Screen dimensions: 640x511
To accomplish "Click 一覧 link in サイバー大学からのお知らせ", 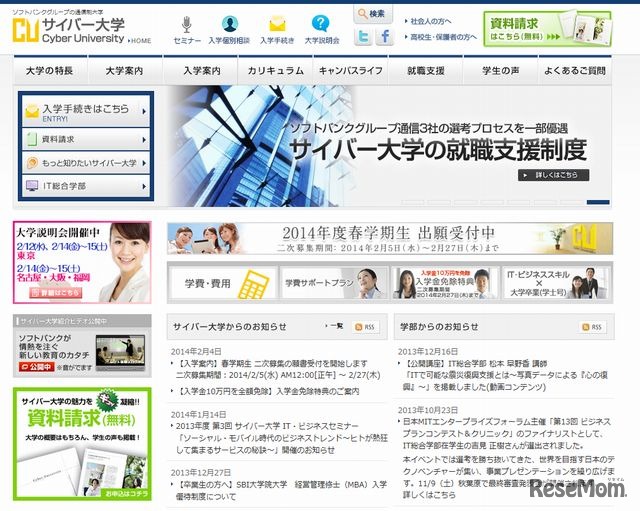I will click(335, 326).
